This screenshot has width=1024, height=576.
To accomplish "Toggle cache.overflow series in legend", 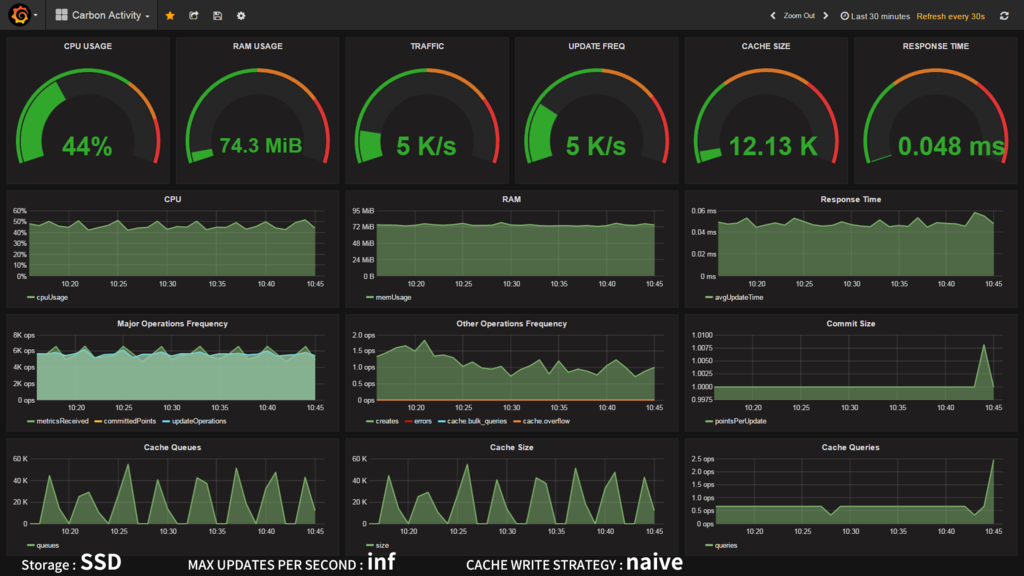I will [x=542, y=421].
